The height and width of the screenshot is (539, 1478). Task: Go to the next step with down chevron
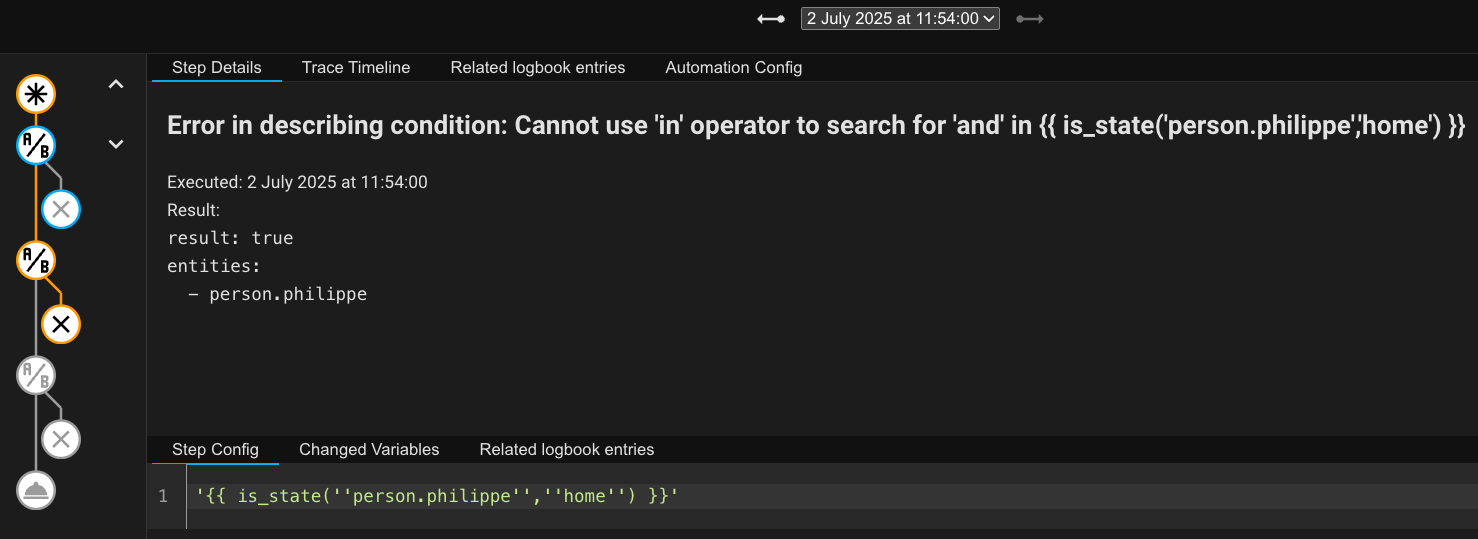(x=116, y=144)
